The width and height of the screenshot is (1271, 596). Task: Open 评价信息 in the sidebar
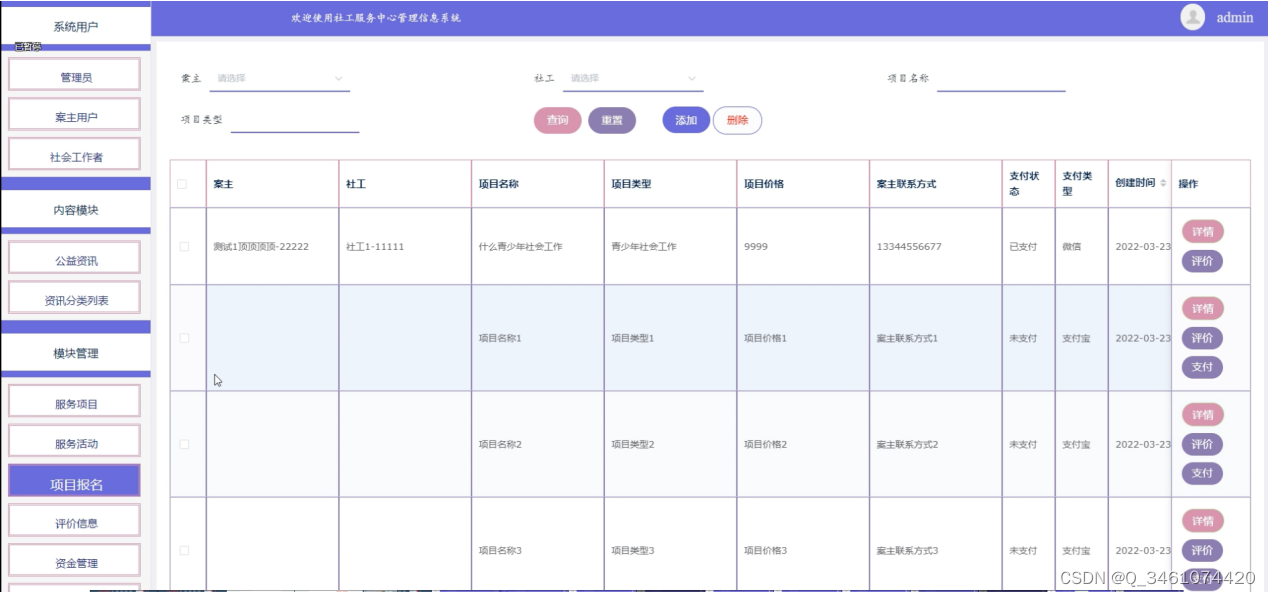[76, 523]
